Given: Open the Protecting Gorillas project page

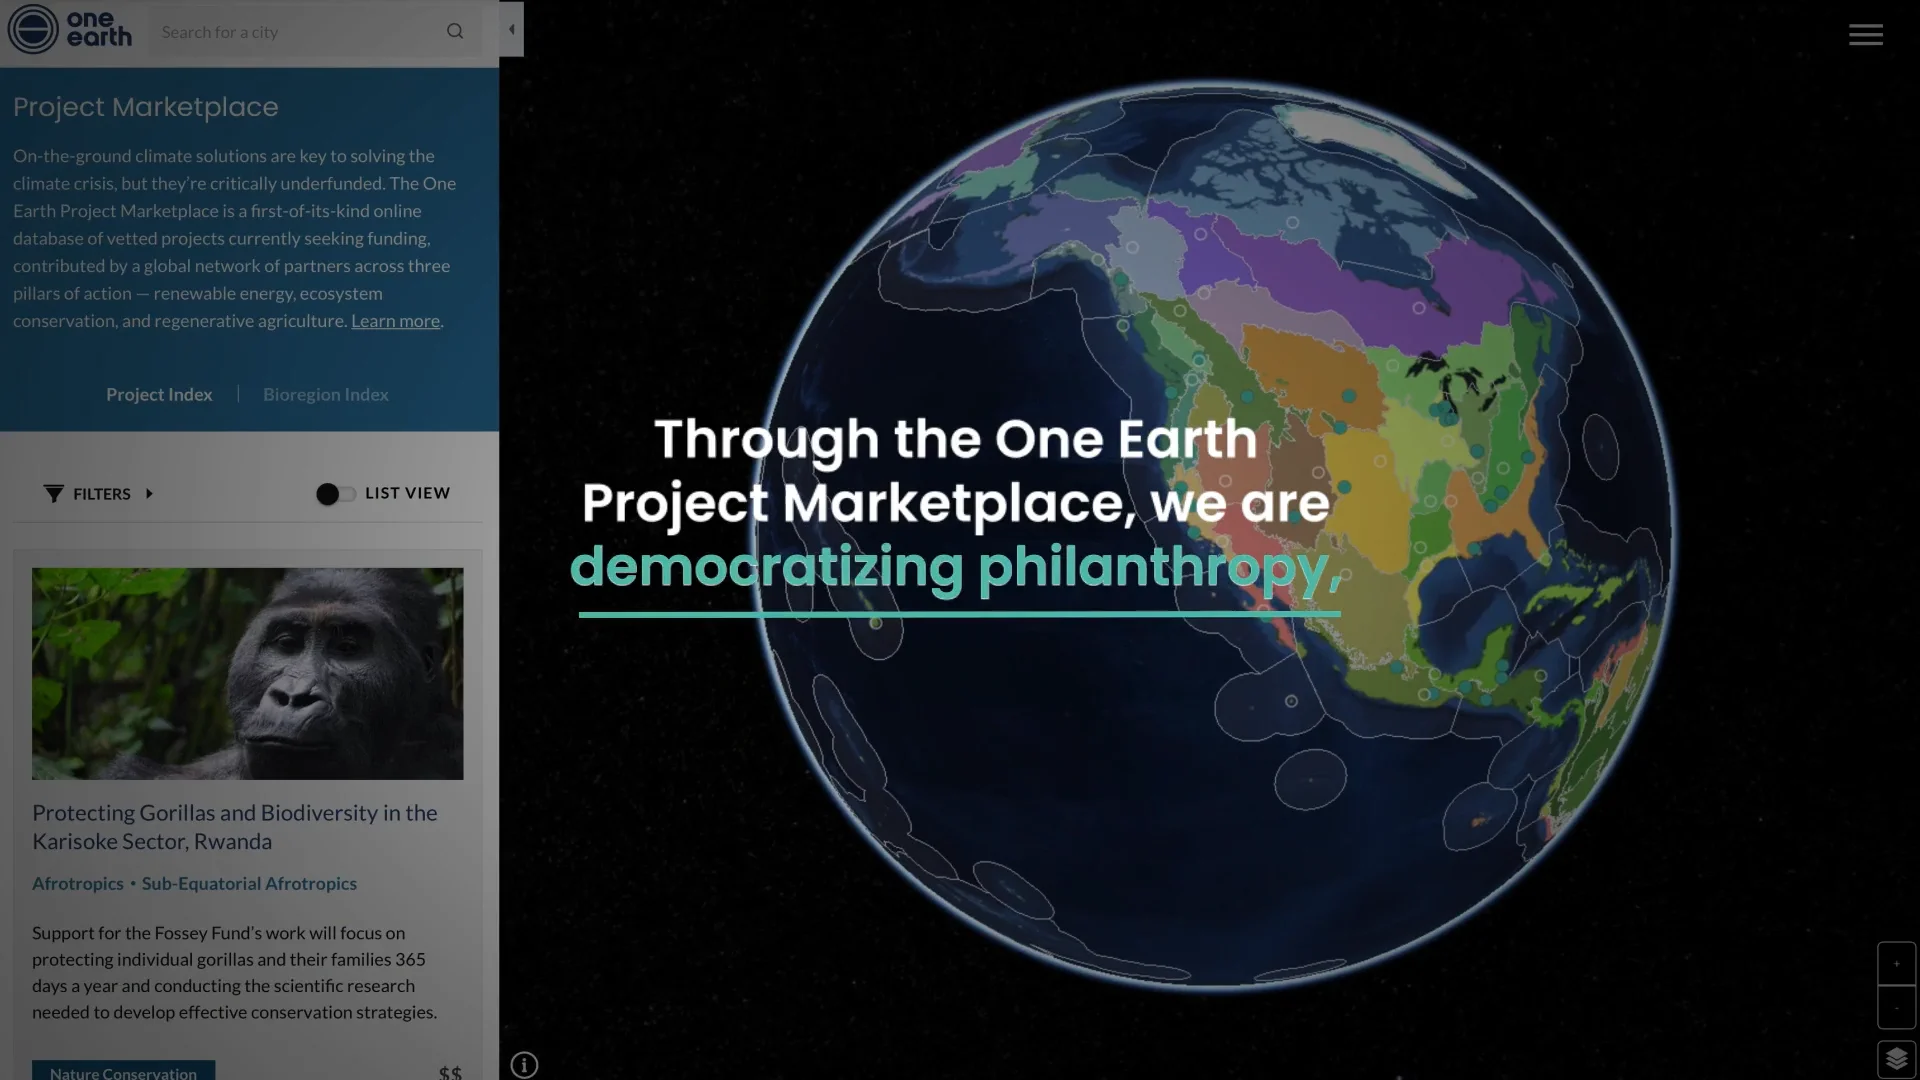Looking at the screenshot, I should point(235,827).
